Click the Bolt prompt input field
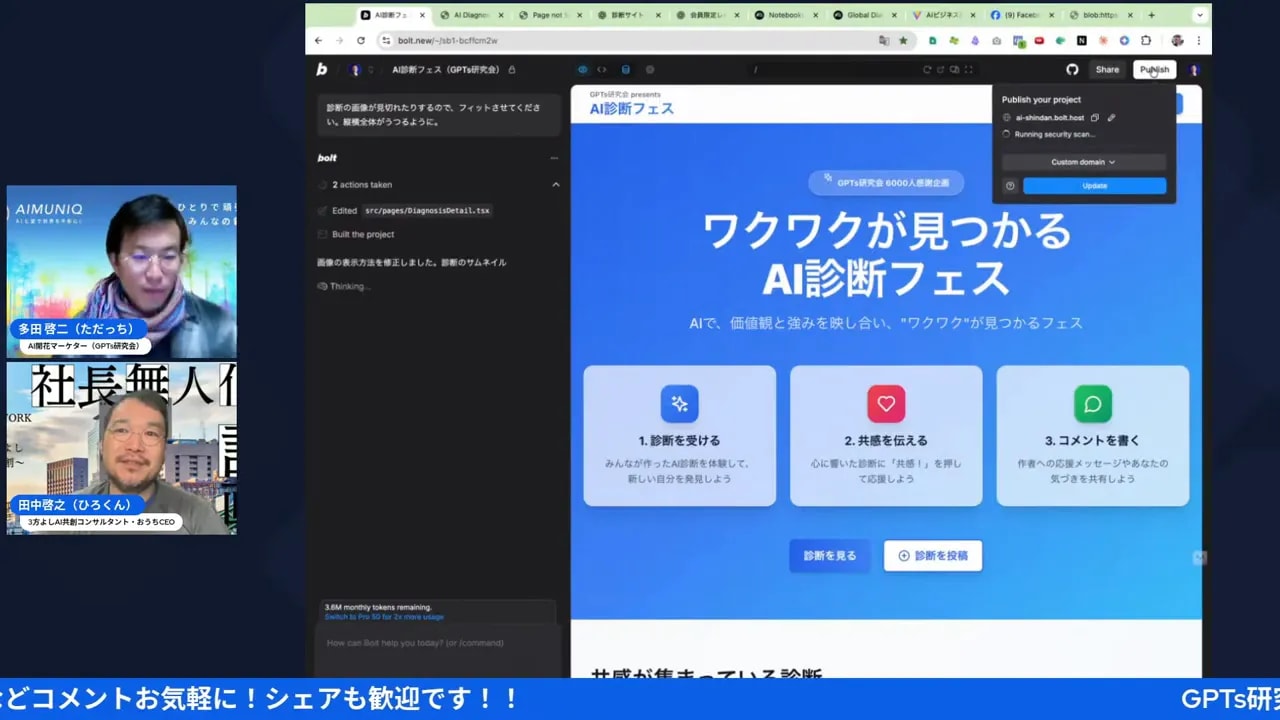The width and height of the screenshot is (1280, 720). coord(438,643)
